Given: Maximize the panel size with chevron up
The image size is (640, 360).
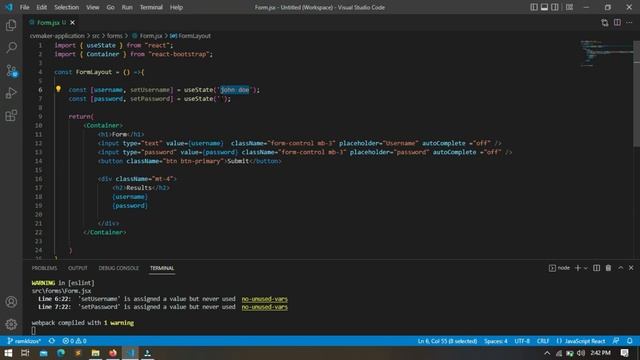Looking at the screenshot, I should pyautogui.click(x=620, y=268).
